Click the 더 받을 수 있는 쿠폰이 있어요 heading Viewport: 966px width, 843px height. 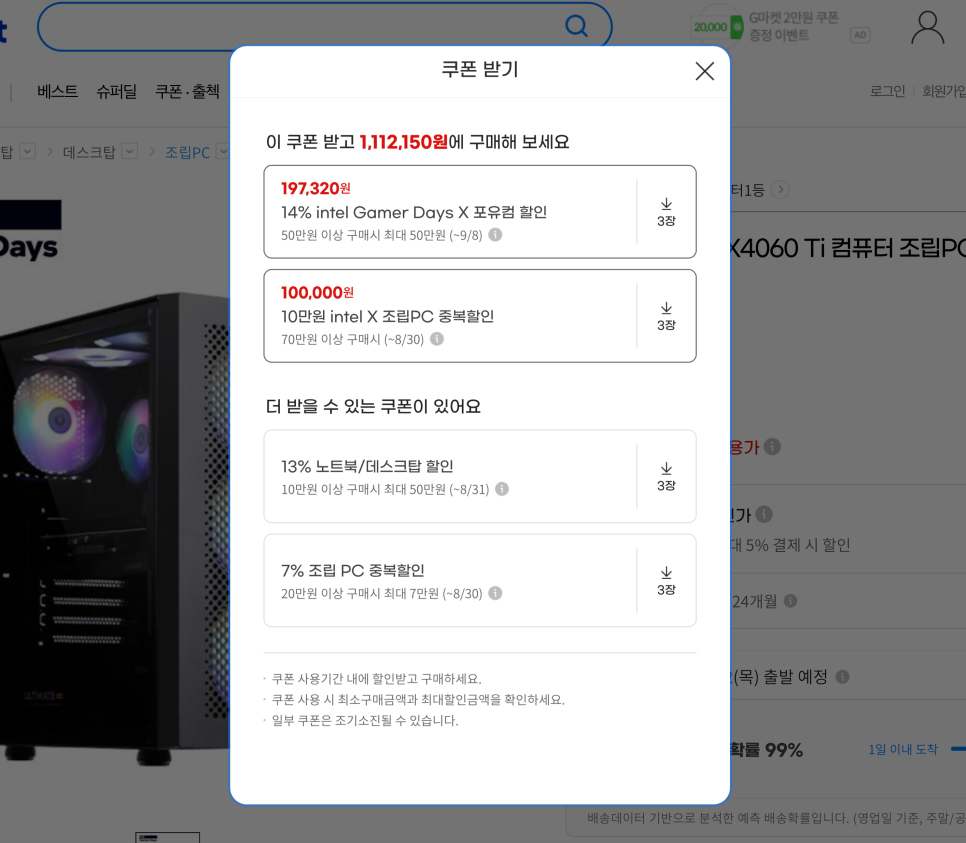[373, 407]
